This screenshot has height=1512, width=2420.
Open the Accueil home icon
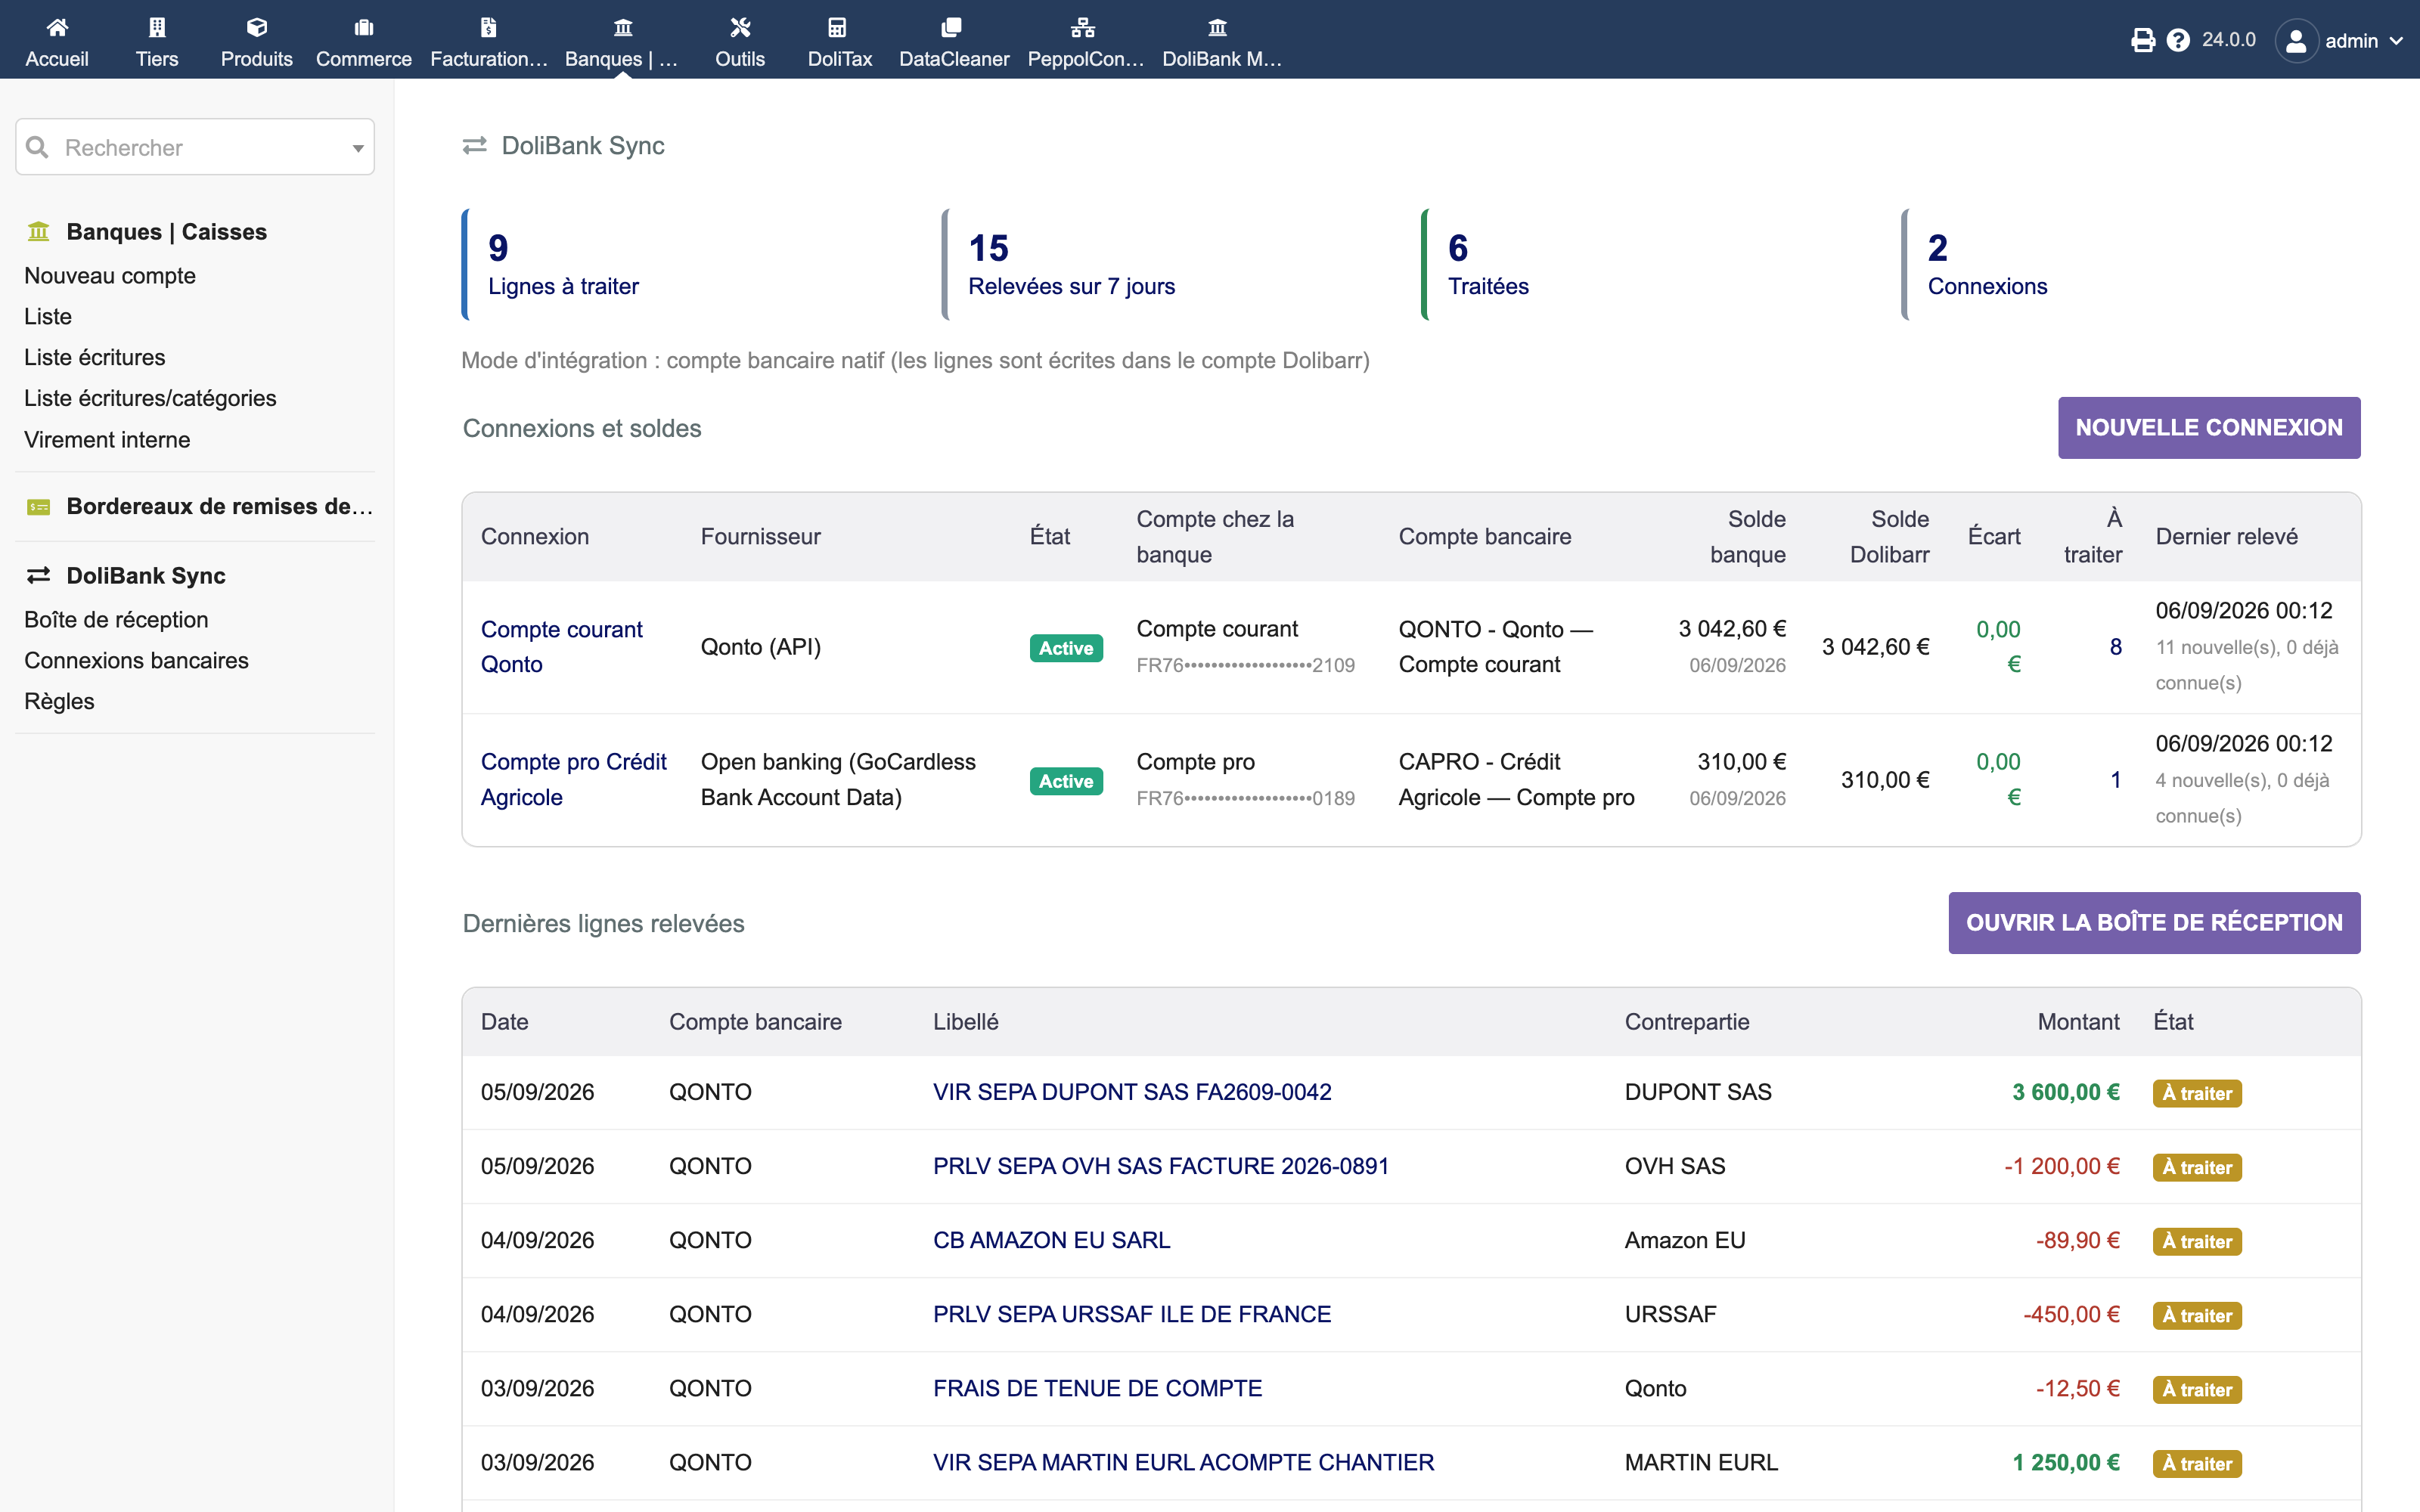click(x=57, y=27)
